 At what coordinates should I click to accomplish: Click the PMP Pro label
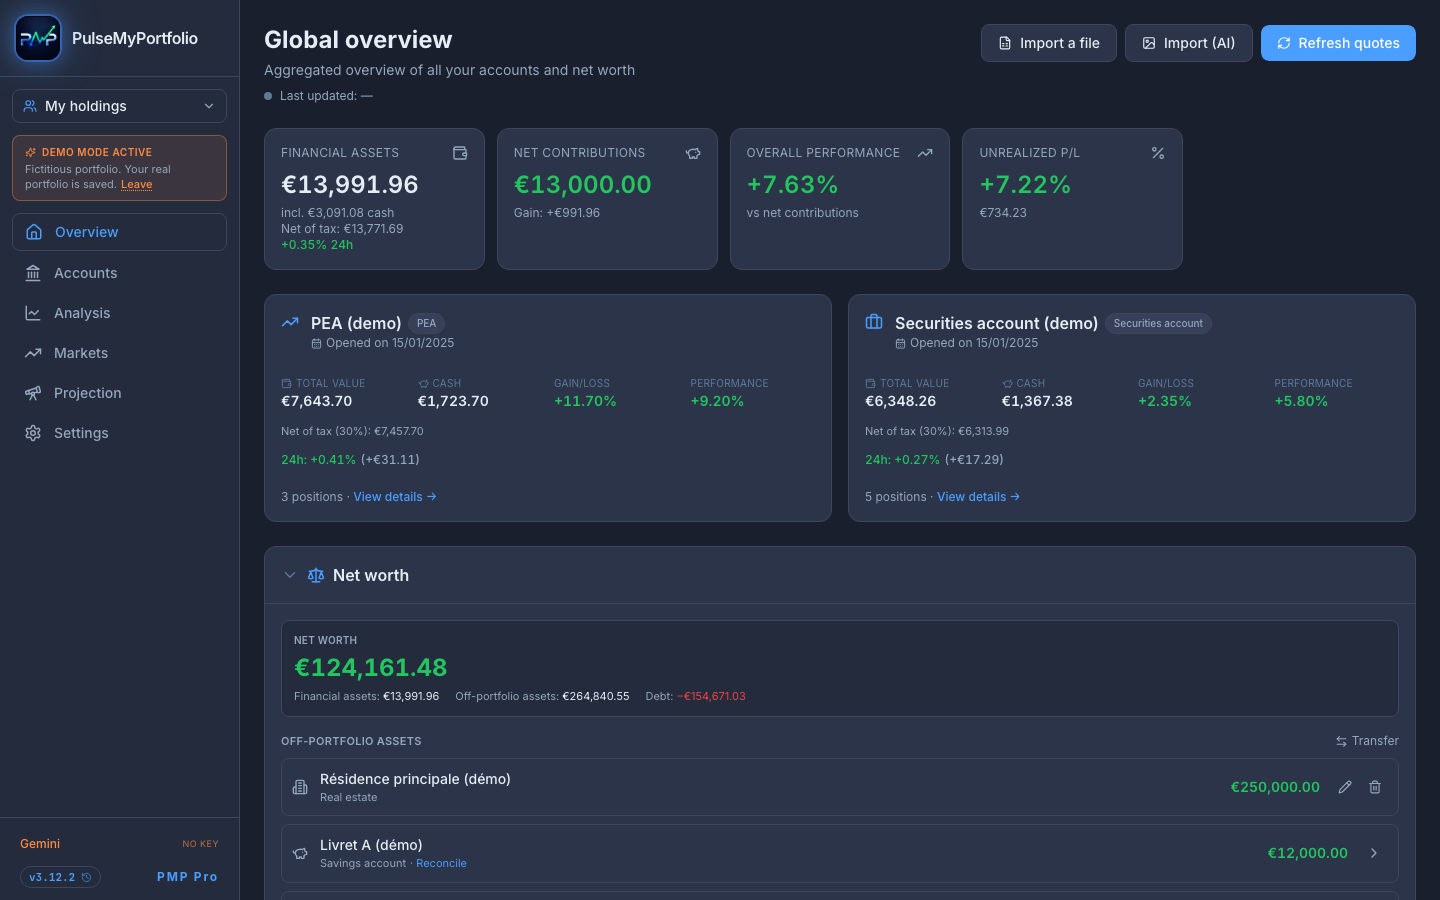click(x=187, y=877)
